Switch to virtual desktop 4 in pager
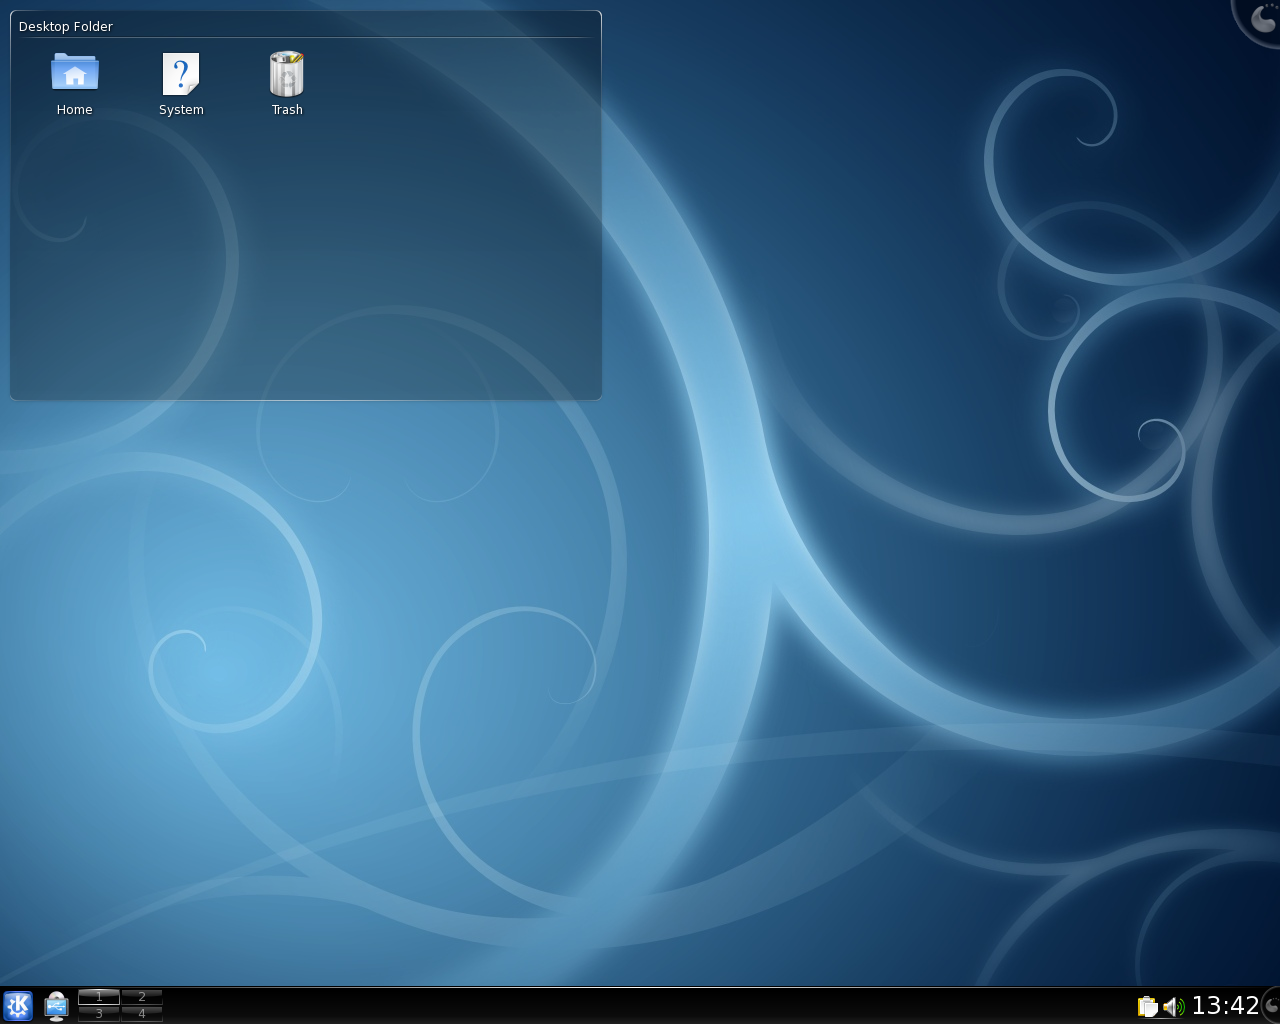The image size is (1280, 1024). coord(142,1014)
